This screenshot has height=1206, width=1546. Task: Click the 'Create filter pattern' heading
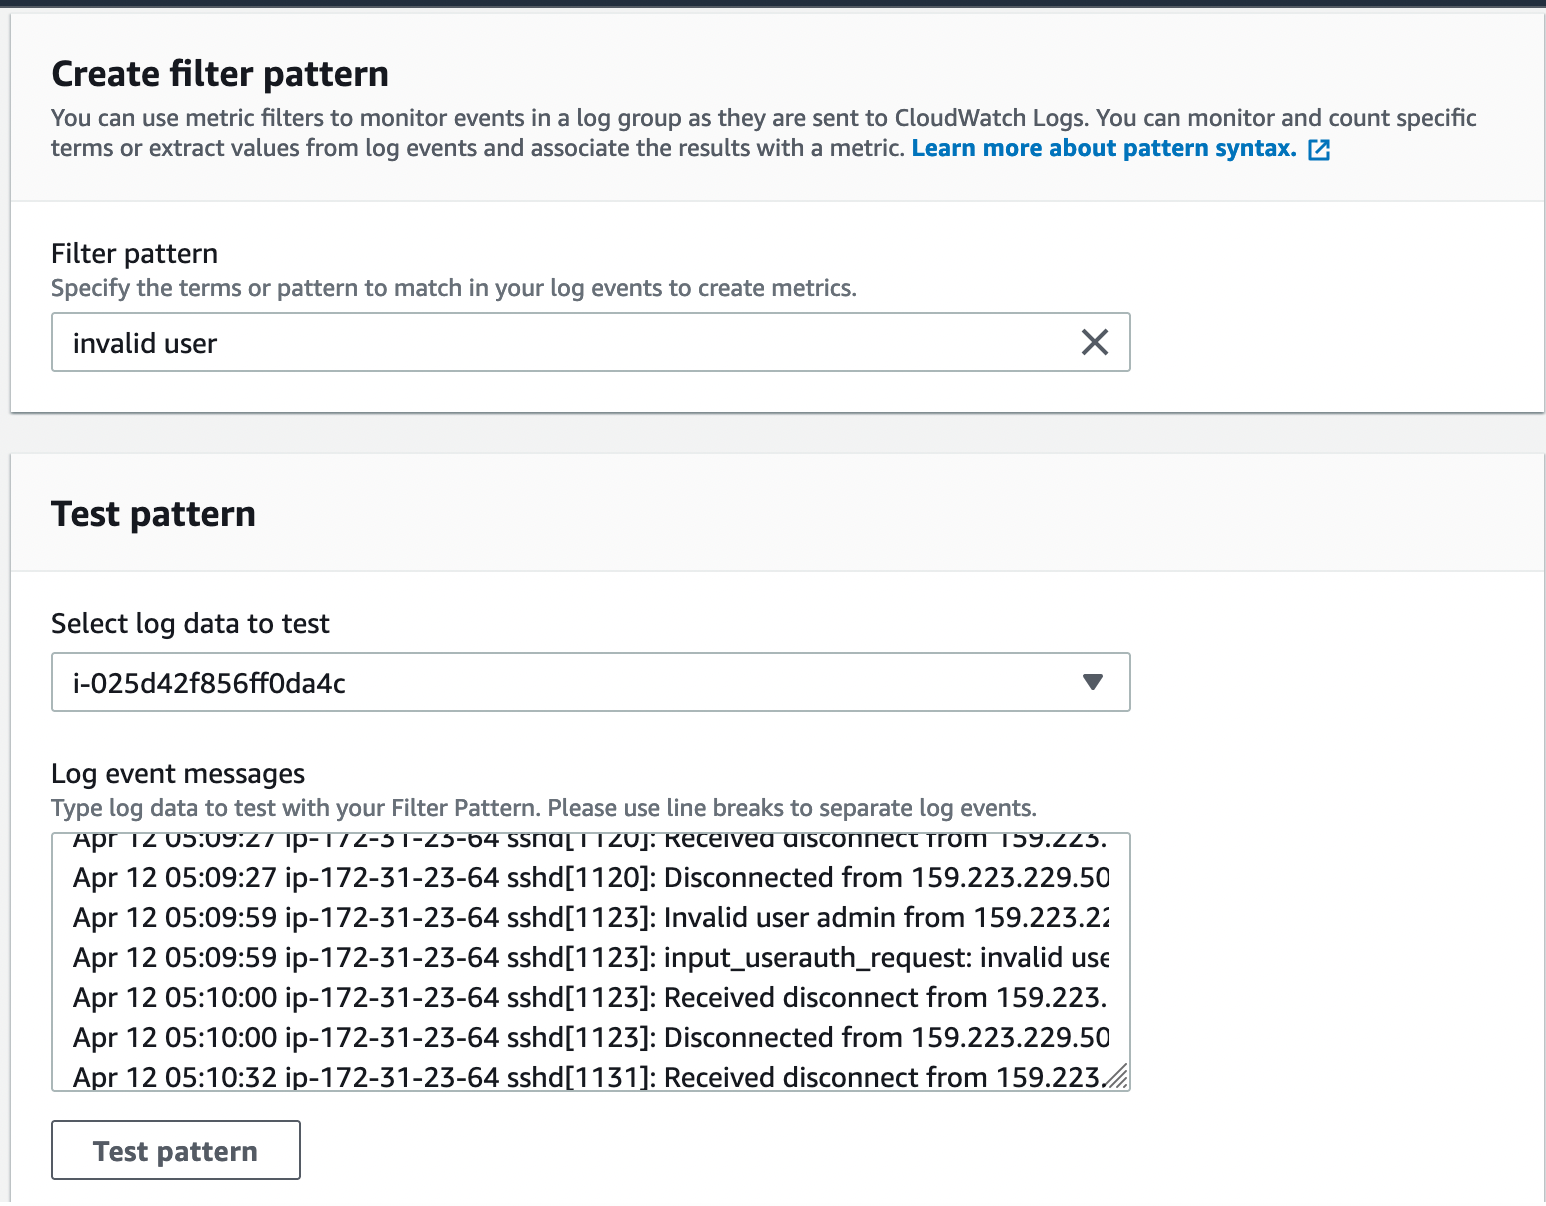click(220, 74)
